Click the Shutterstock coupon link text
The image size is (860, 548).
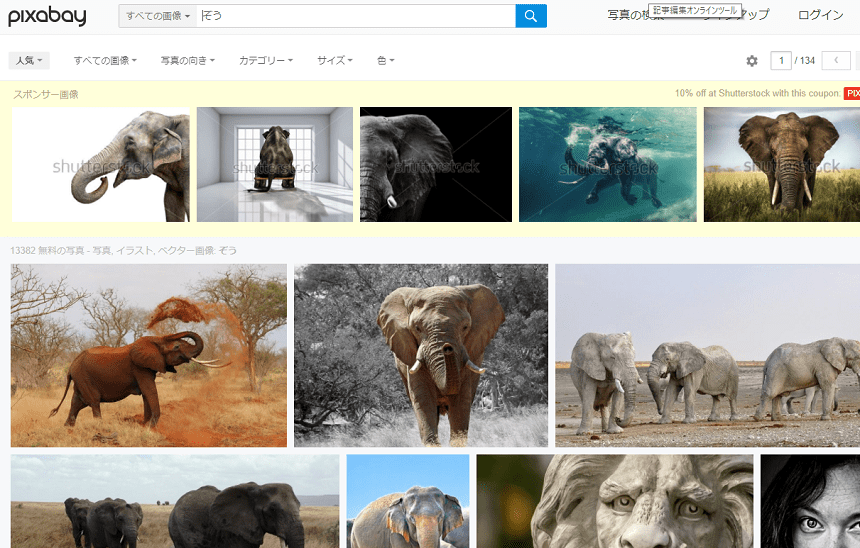pyautogui.click(x=757, y=93)
